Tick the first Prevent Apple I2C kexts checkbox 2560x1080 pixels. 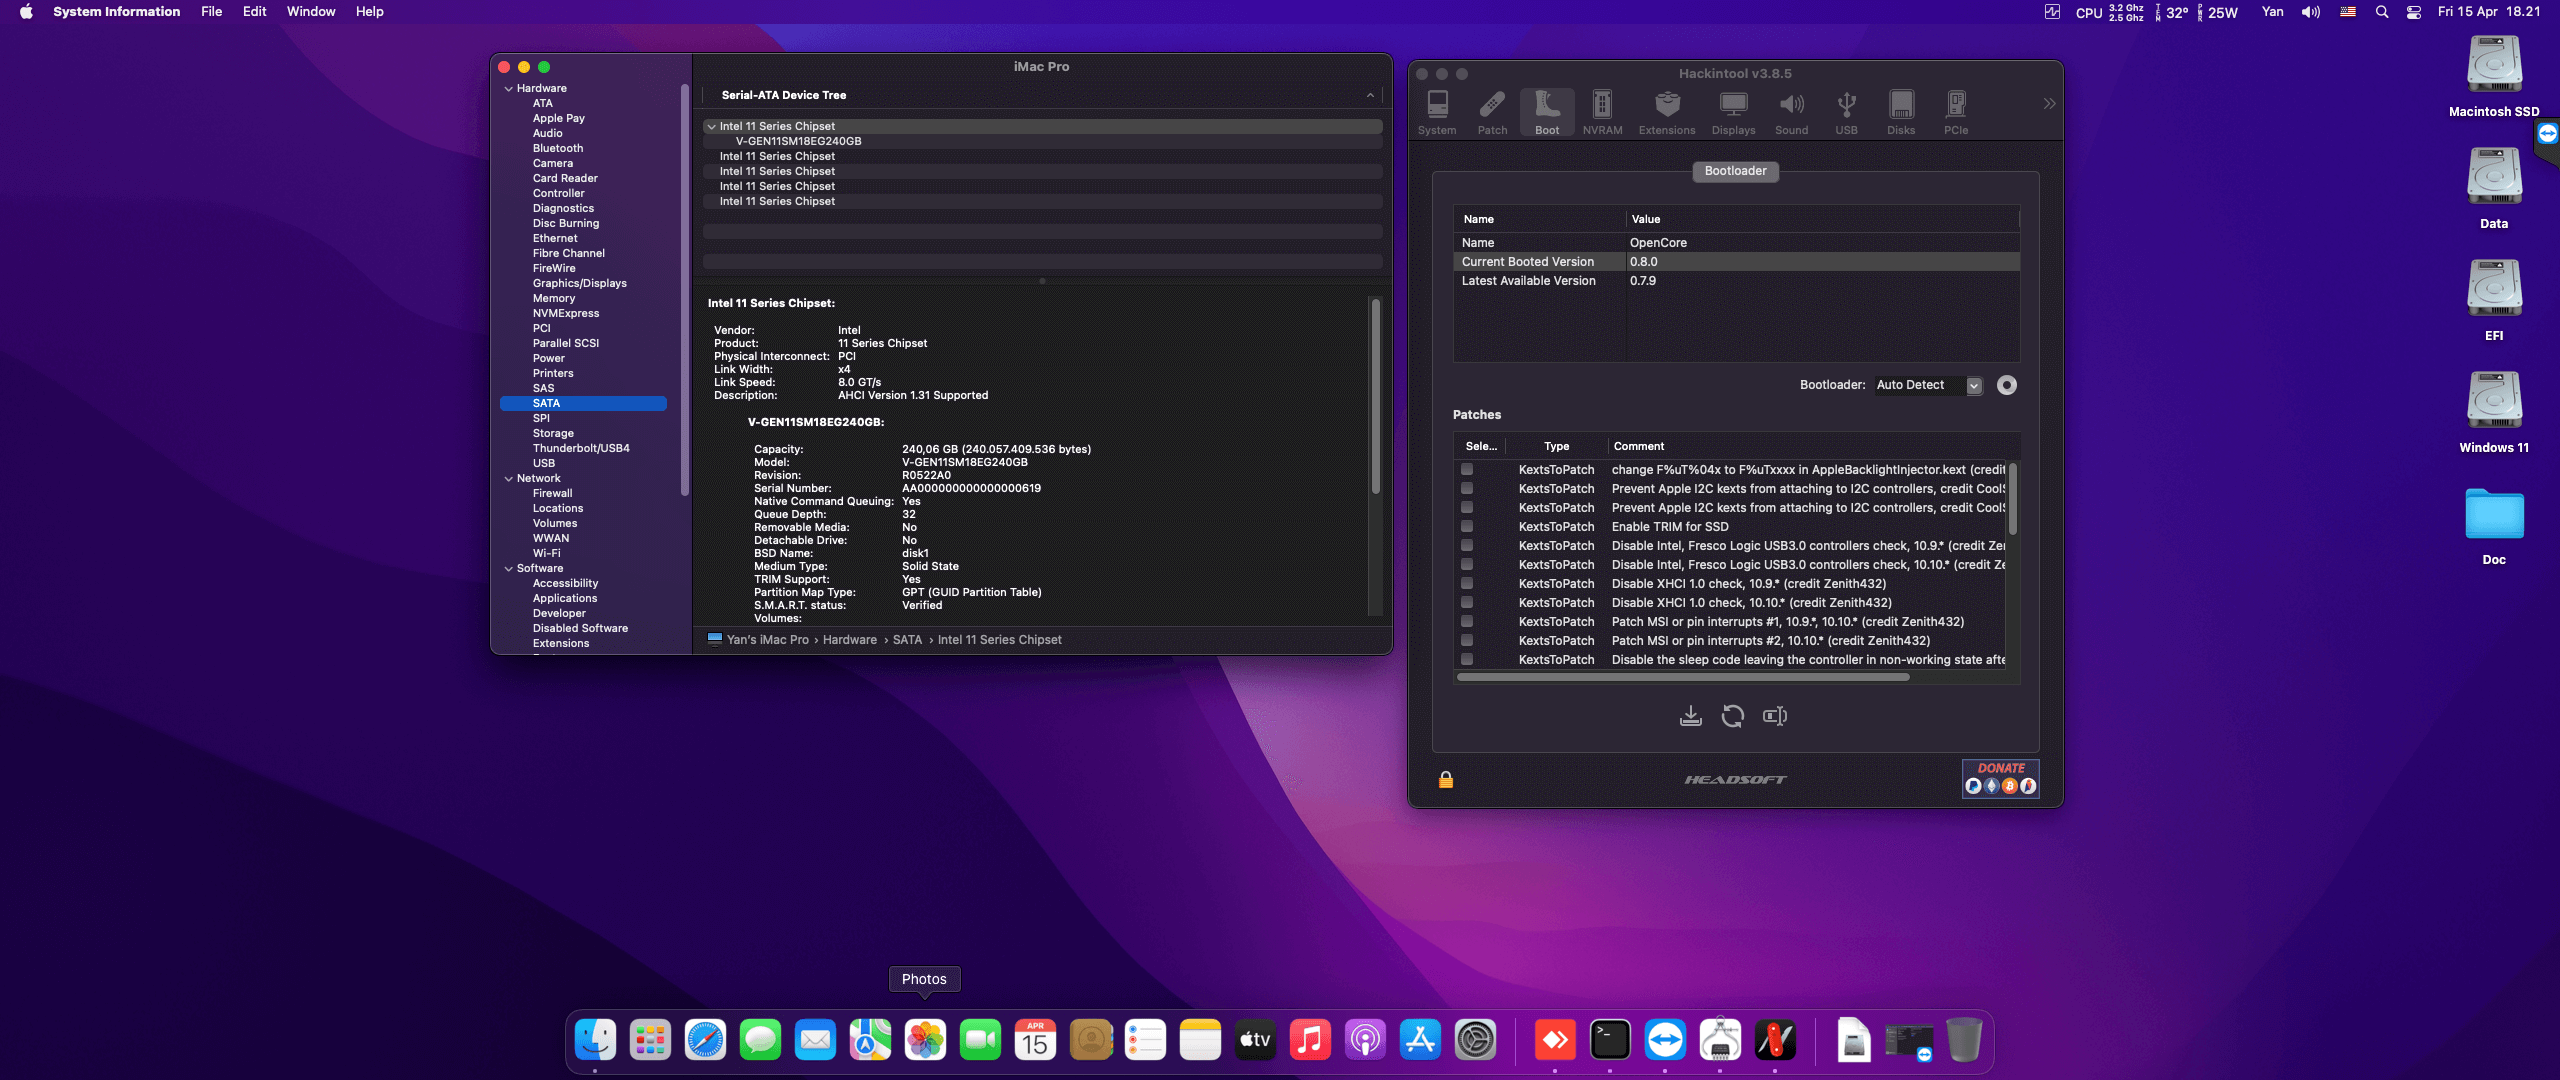(x=1467, y=488)
